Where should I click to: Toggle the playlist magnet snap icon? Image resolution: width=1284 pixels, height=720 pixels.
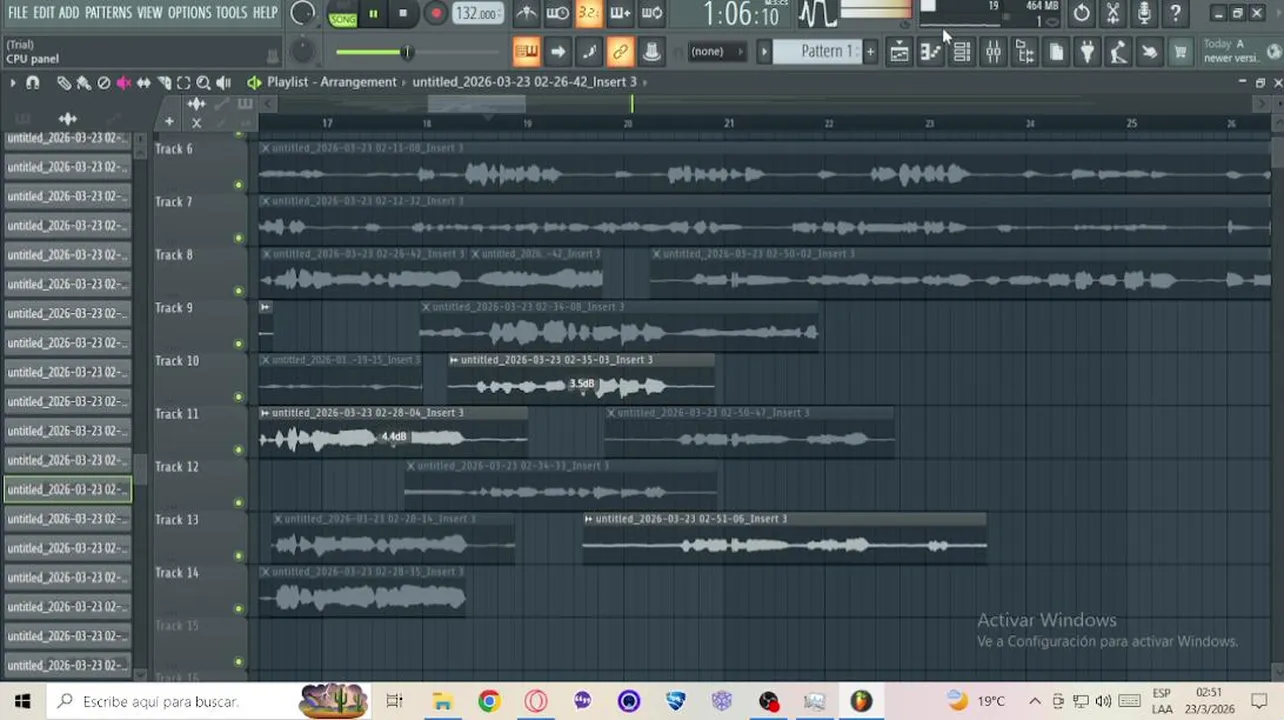[33, 83]
